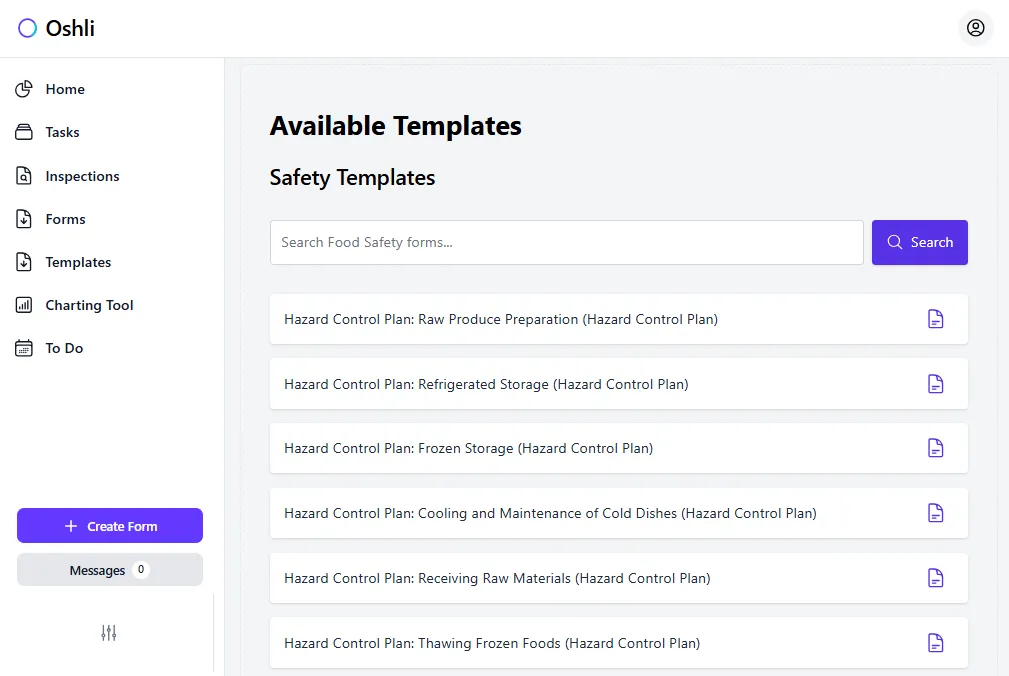Image resolution: width=1009 pixels, height=676 pixels.
Task: Open the Charting Tool
Action: (x=89, y=305)
